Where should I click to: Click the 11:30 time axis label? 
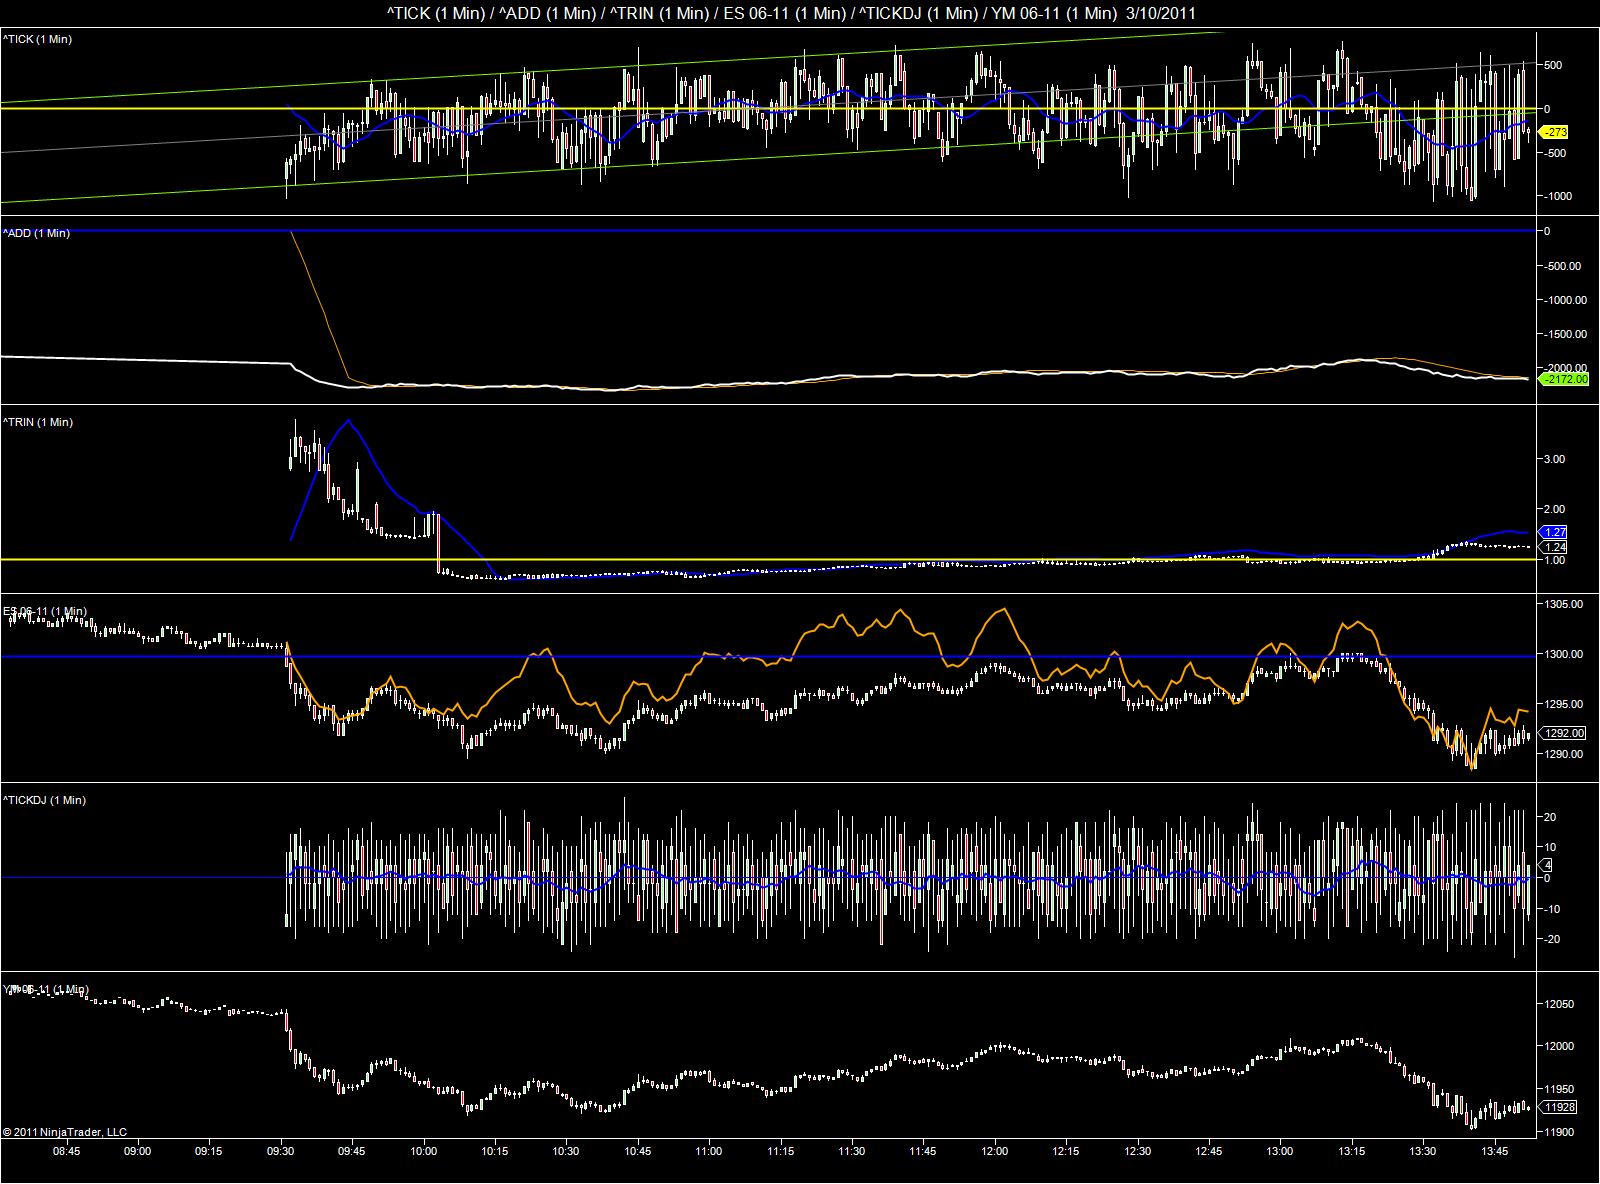[852, 1151]
